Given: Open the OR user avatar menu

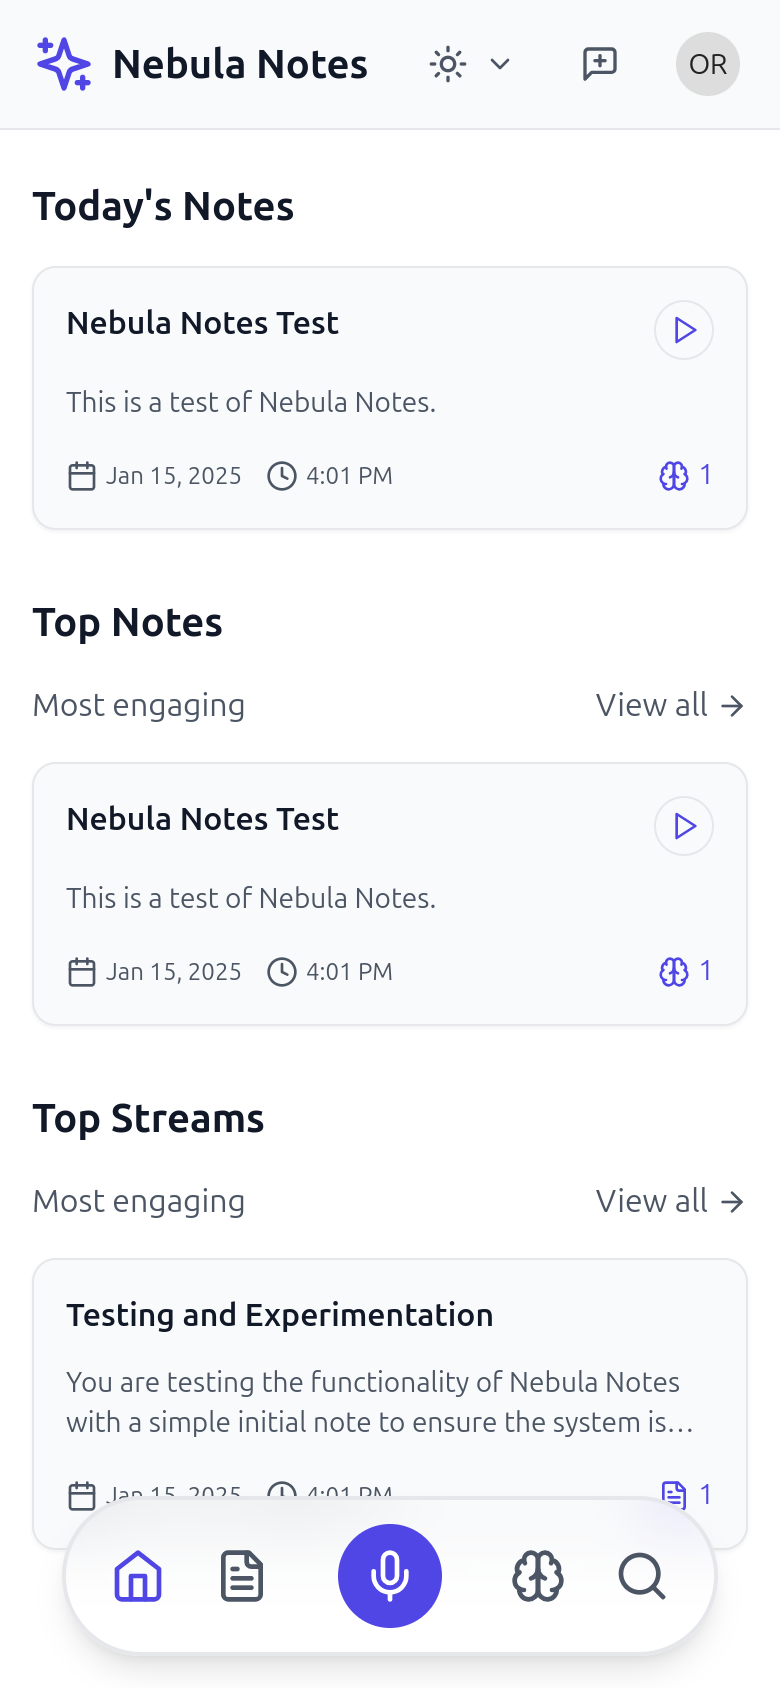Looking at the screenshot, I should pyautogui.click(x=707, y=64).
